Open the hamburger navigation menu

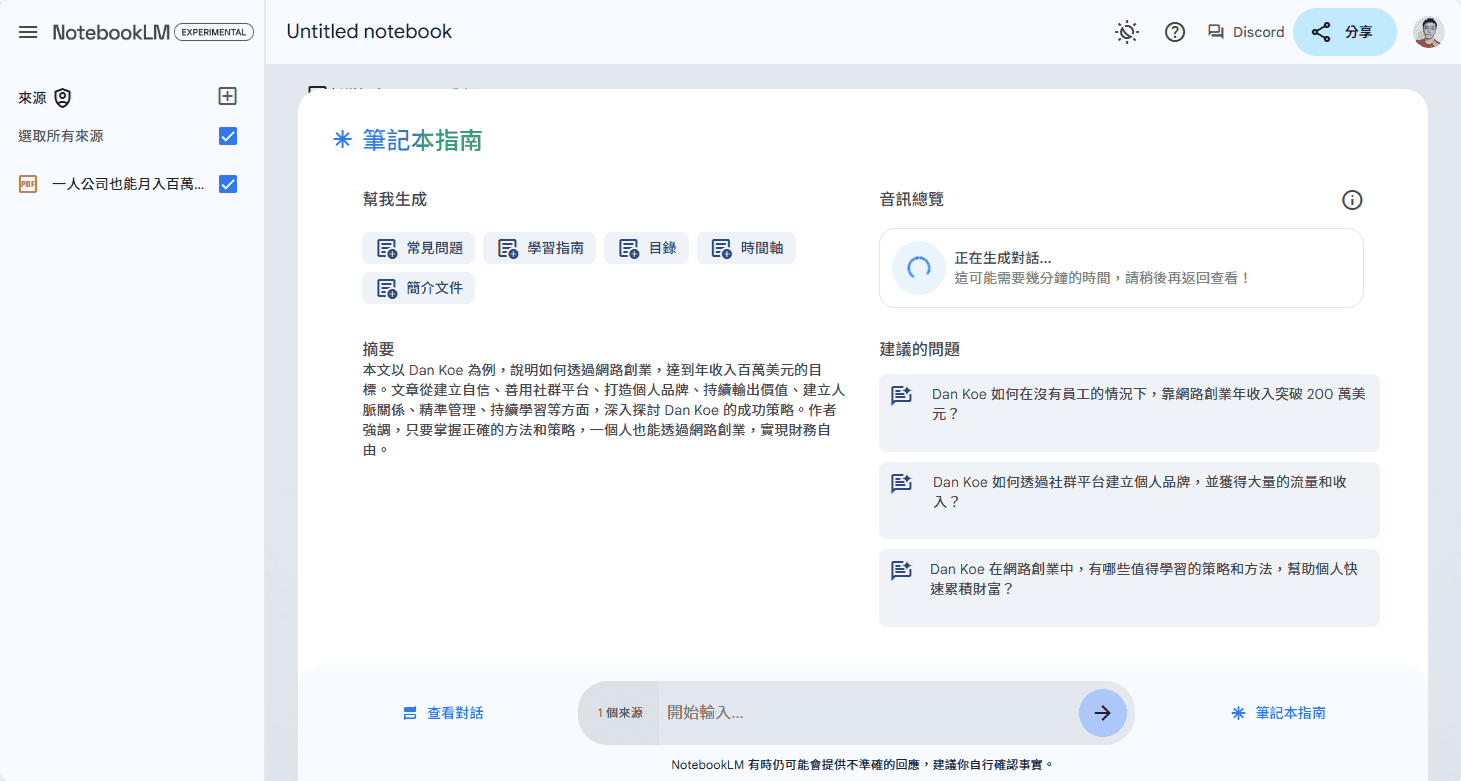(x=28, y=32)
